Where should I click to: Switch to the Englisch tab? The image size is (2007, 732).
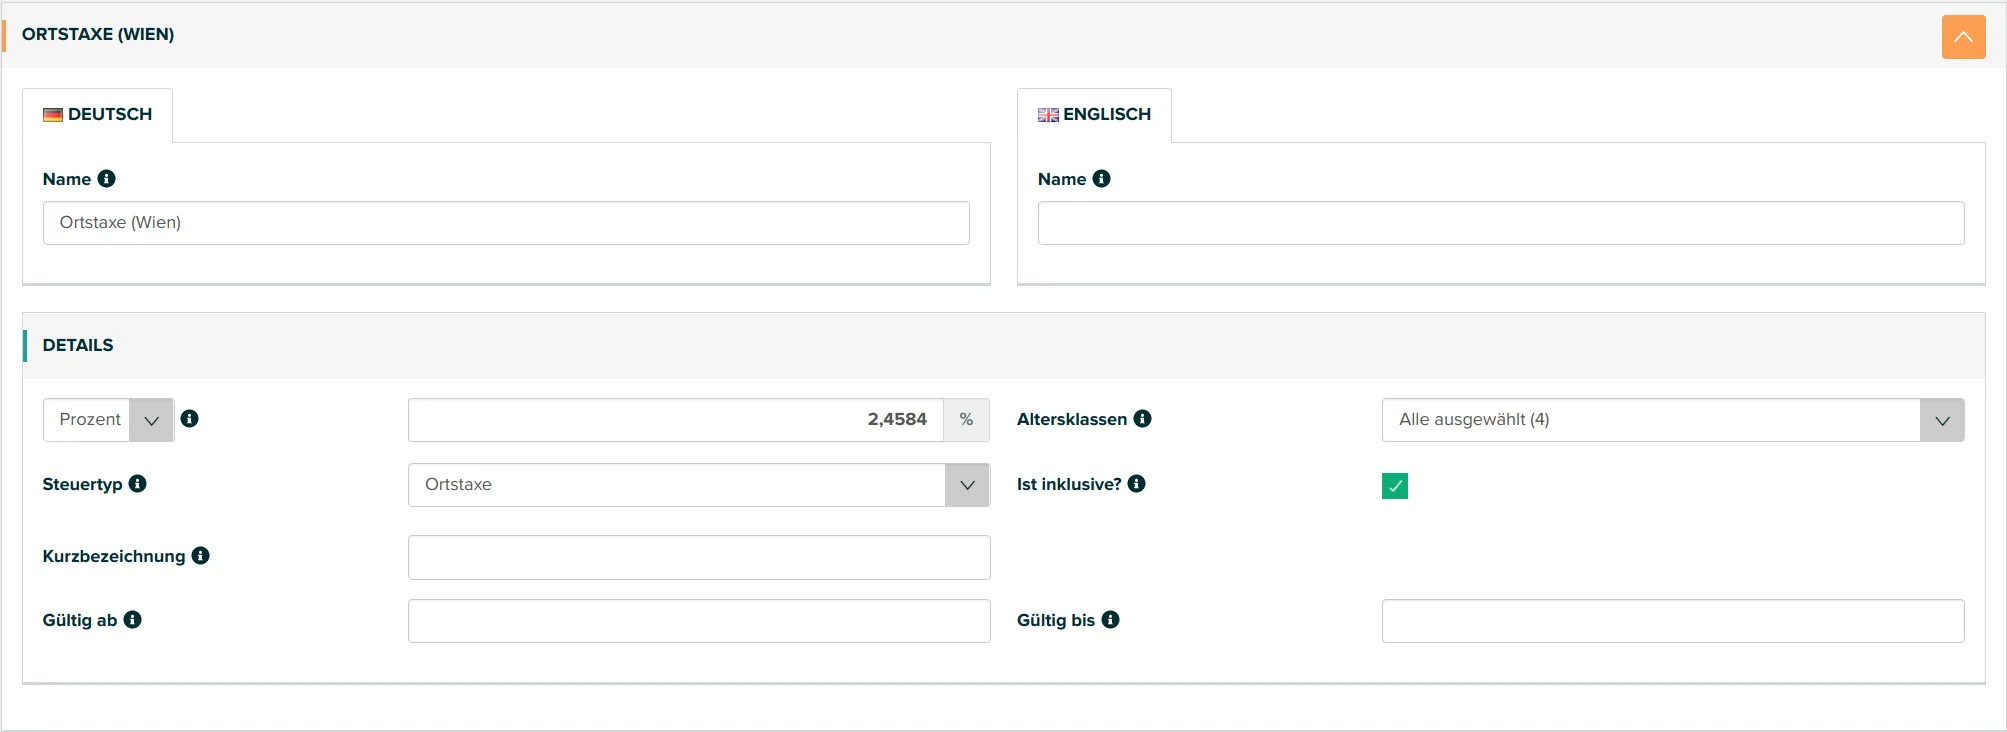pyautogui.click(x=1094, y=115)
